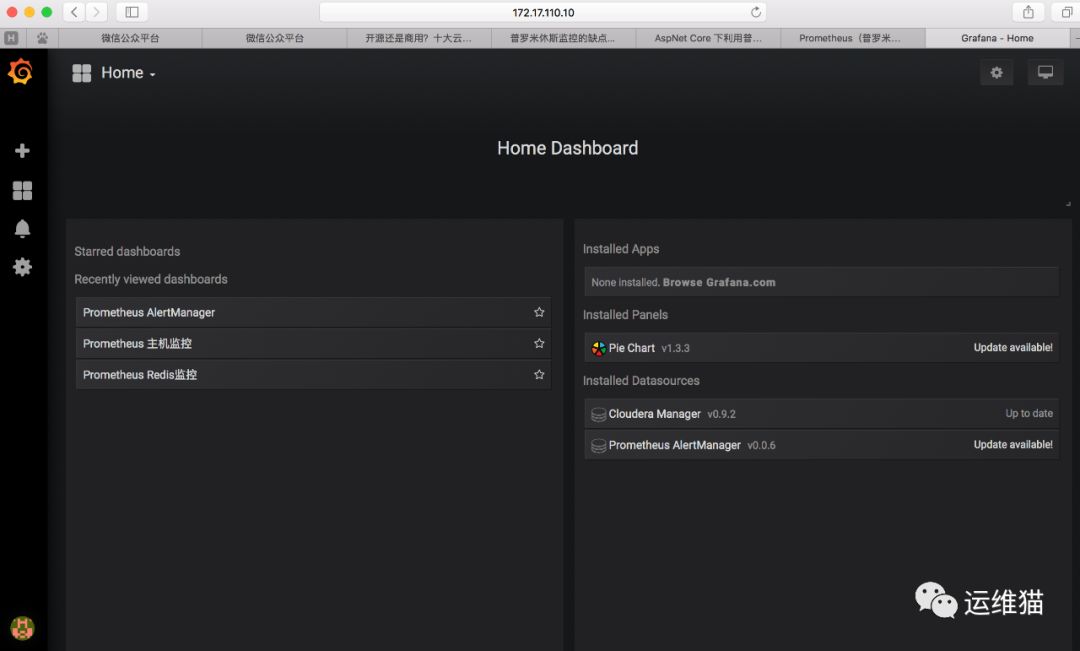This screenshot has height=651, width=1080.
Task: Star the Prometheus 主机监控 dashboard
Action: click(x=539, y=343)
